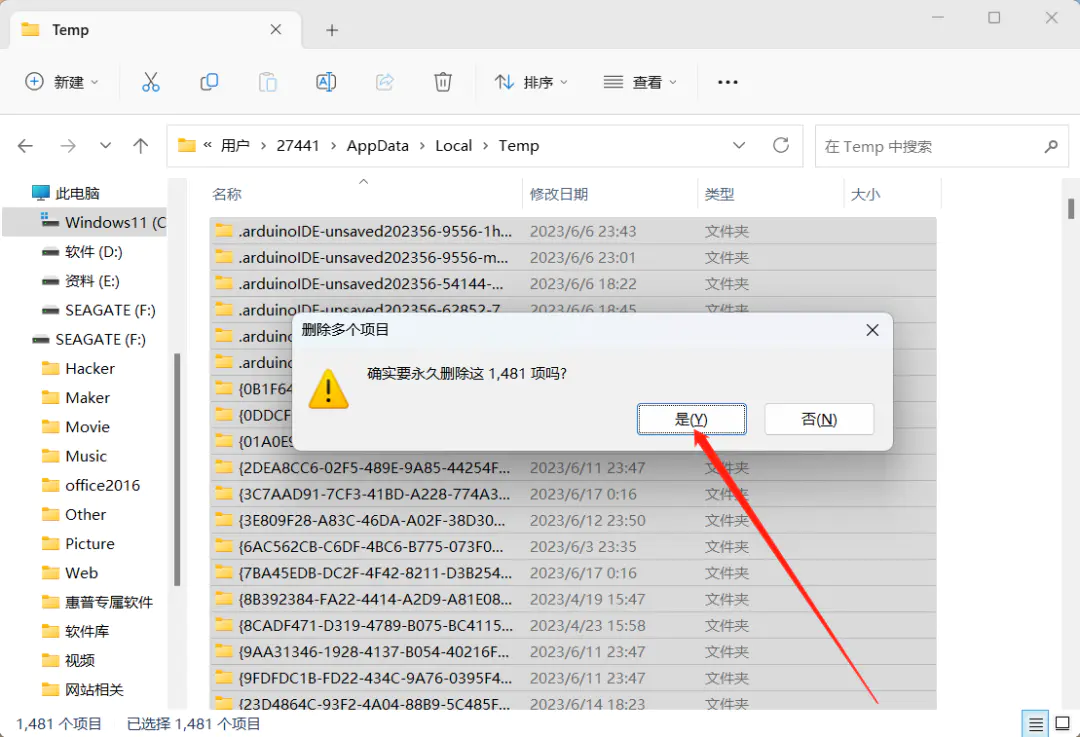1080x737 pixels.
Task: Select the Hacker folder in sidebar
Action: click(x=90, y=368)
